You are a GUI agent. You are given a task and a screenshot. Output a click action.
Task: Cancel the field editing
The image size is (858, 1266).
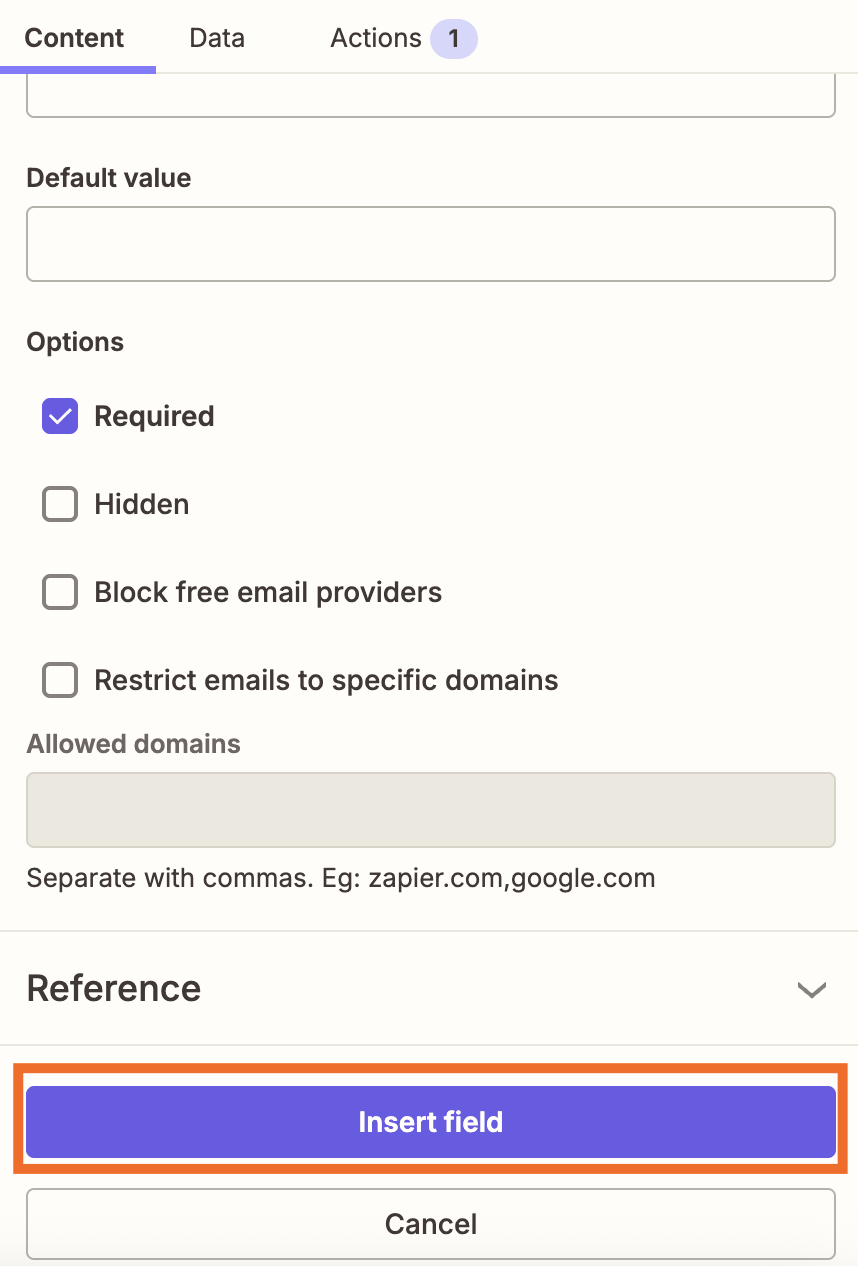pos(430,1223)
